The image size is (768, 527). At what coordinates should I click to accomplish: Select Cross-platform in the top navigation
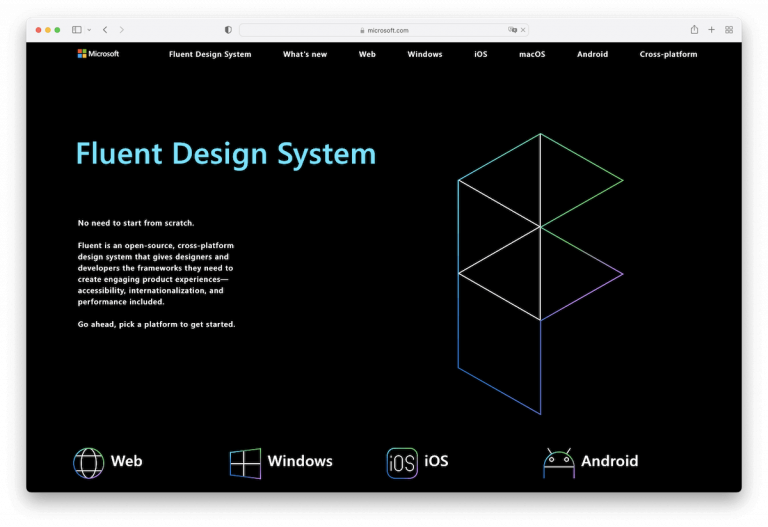[x=668, y=54]
